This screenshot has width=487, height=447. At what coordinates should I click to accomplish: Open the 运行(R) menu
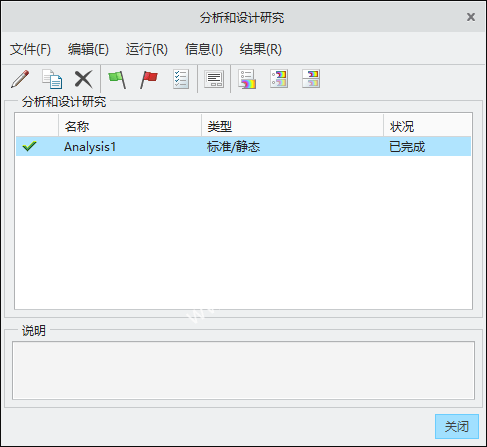(147, 49)
